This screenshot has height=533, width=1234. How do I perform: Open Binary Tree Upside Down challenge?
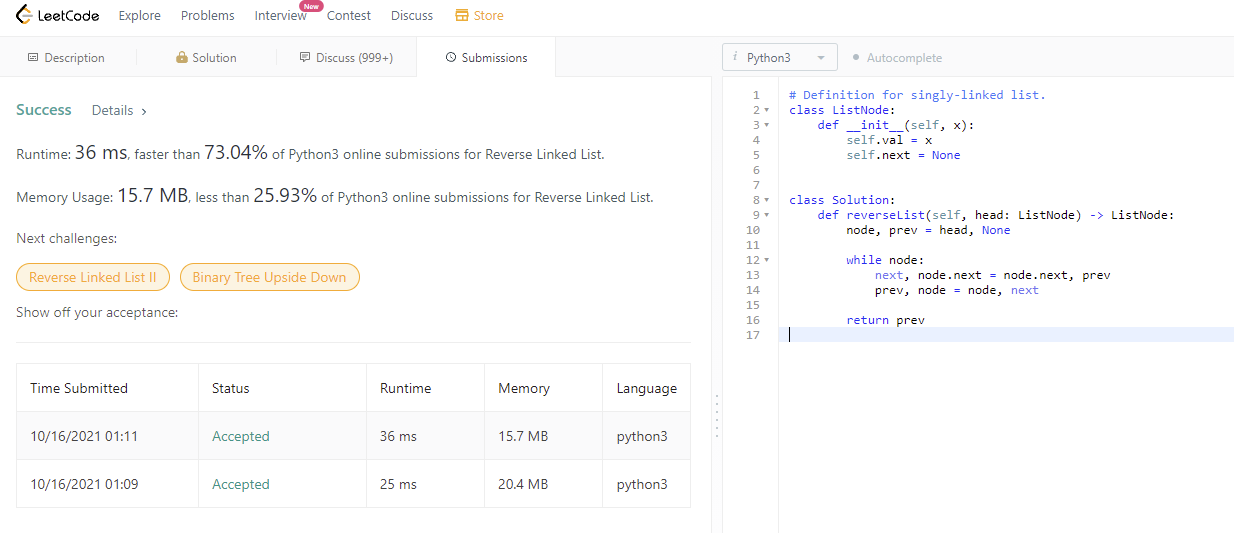[269, 277]
